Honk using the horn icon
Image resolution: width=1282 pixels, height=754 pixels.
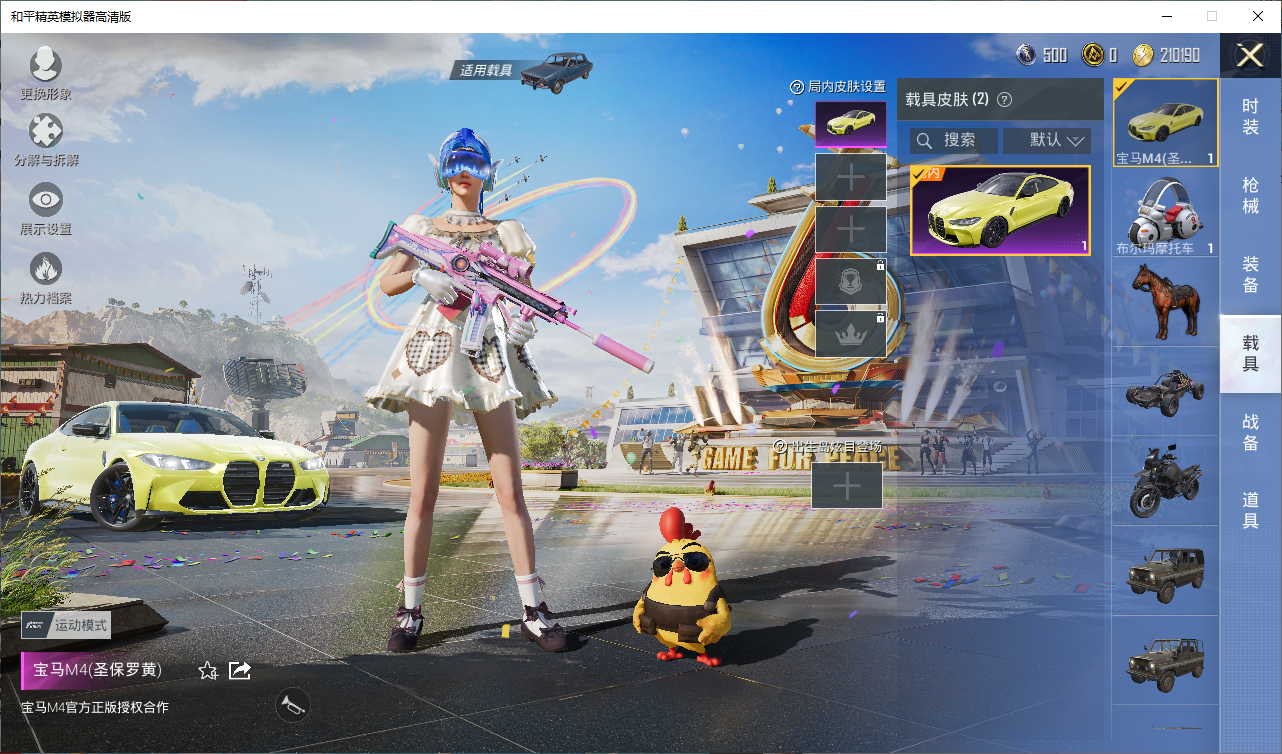pyautogui.click(x=291, y=705)
